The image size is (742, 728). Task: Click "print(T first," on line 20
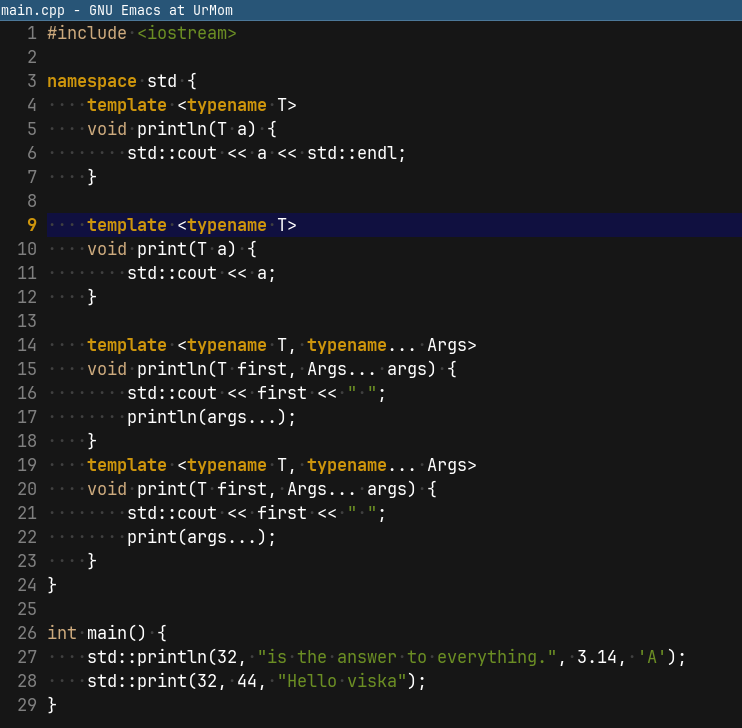206,489
